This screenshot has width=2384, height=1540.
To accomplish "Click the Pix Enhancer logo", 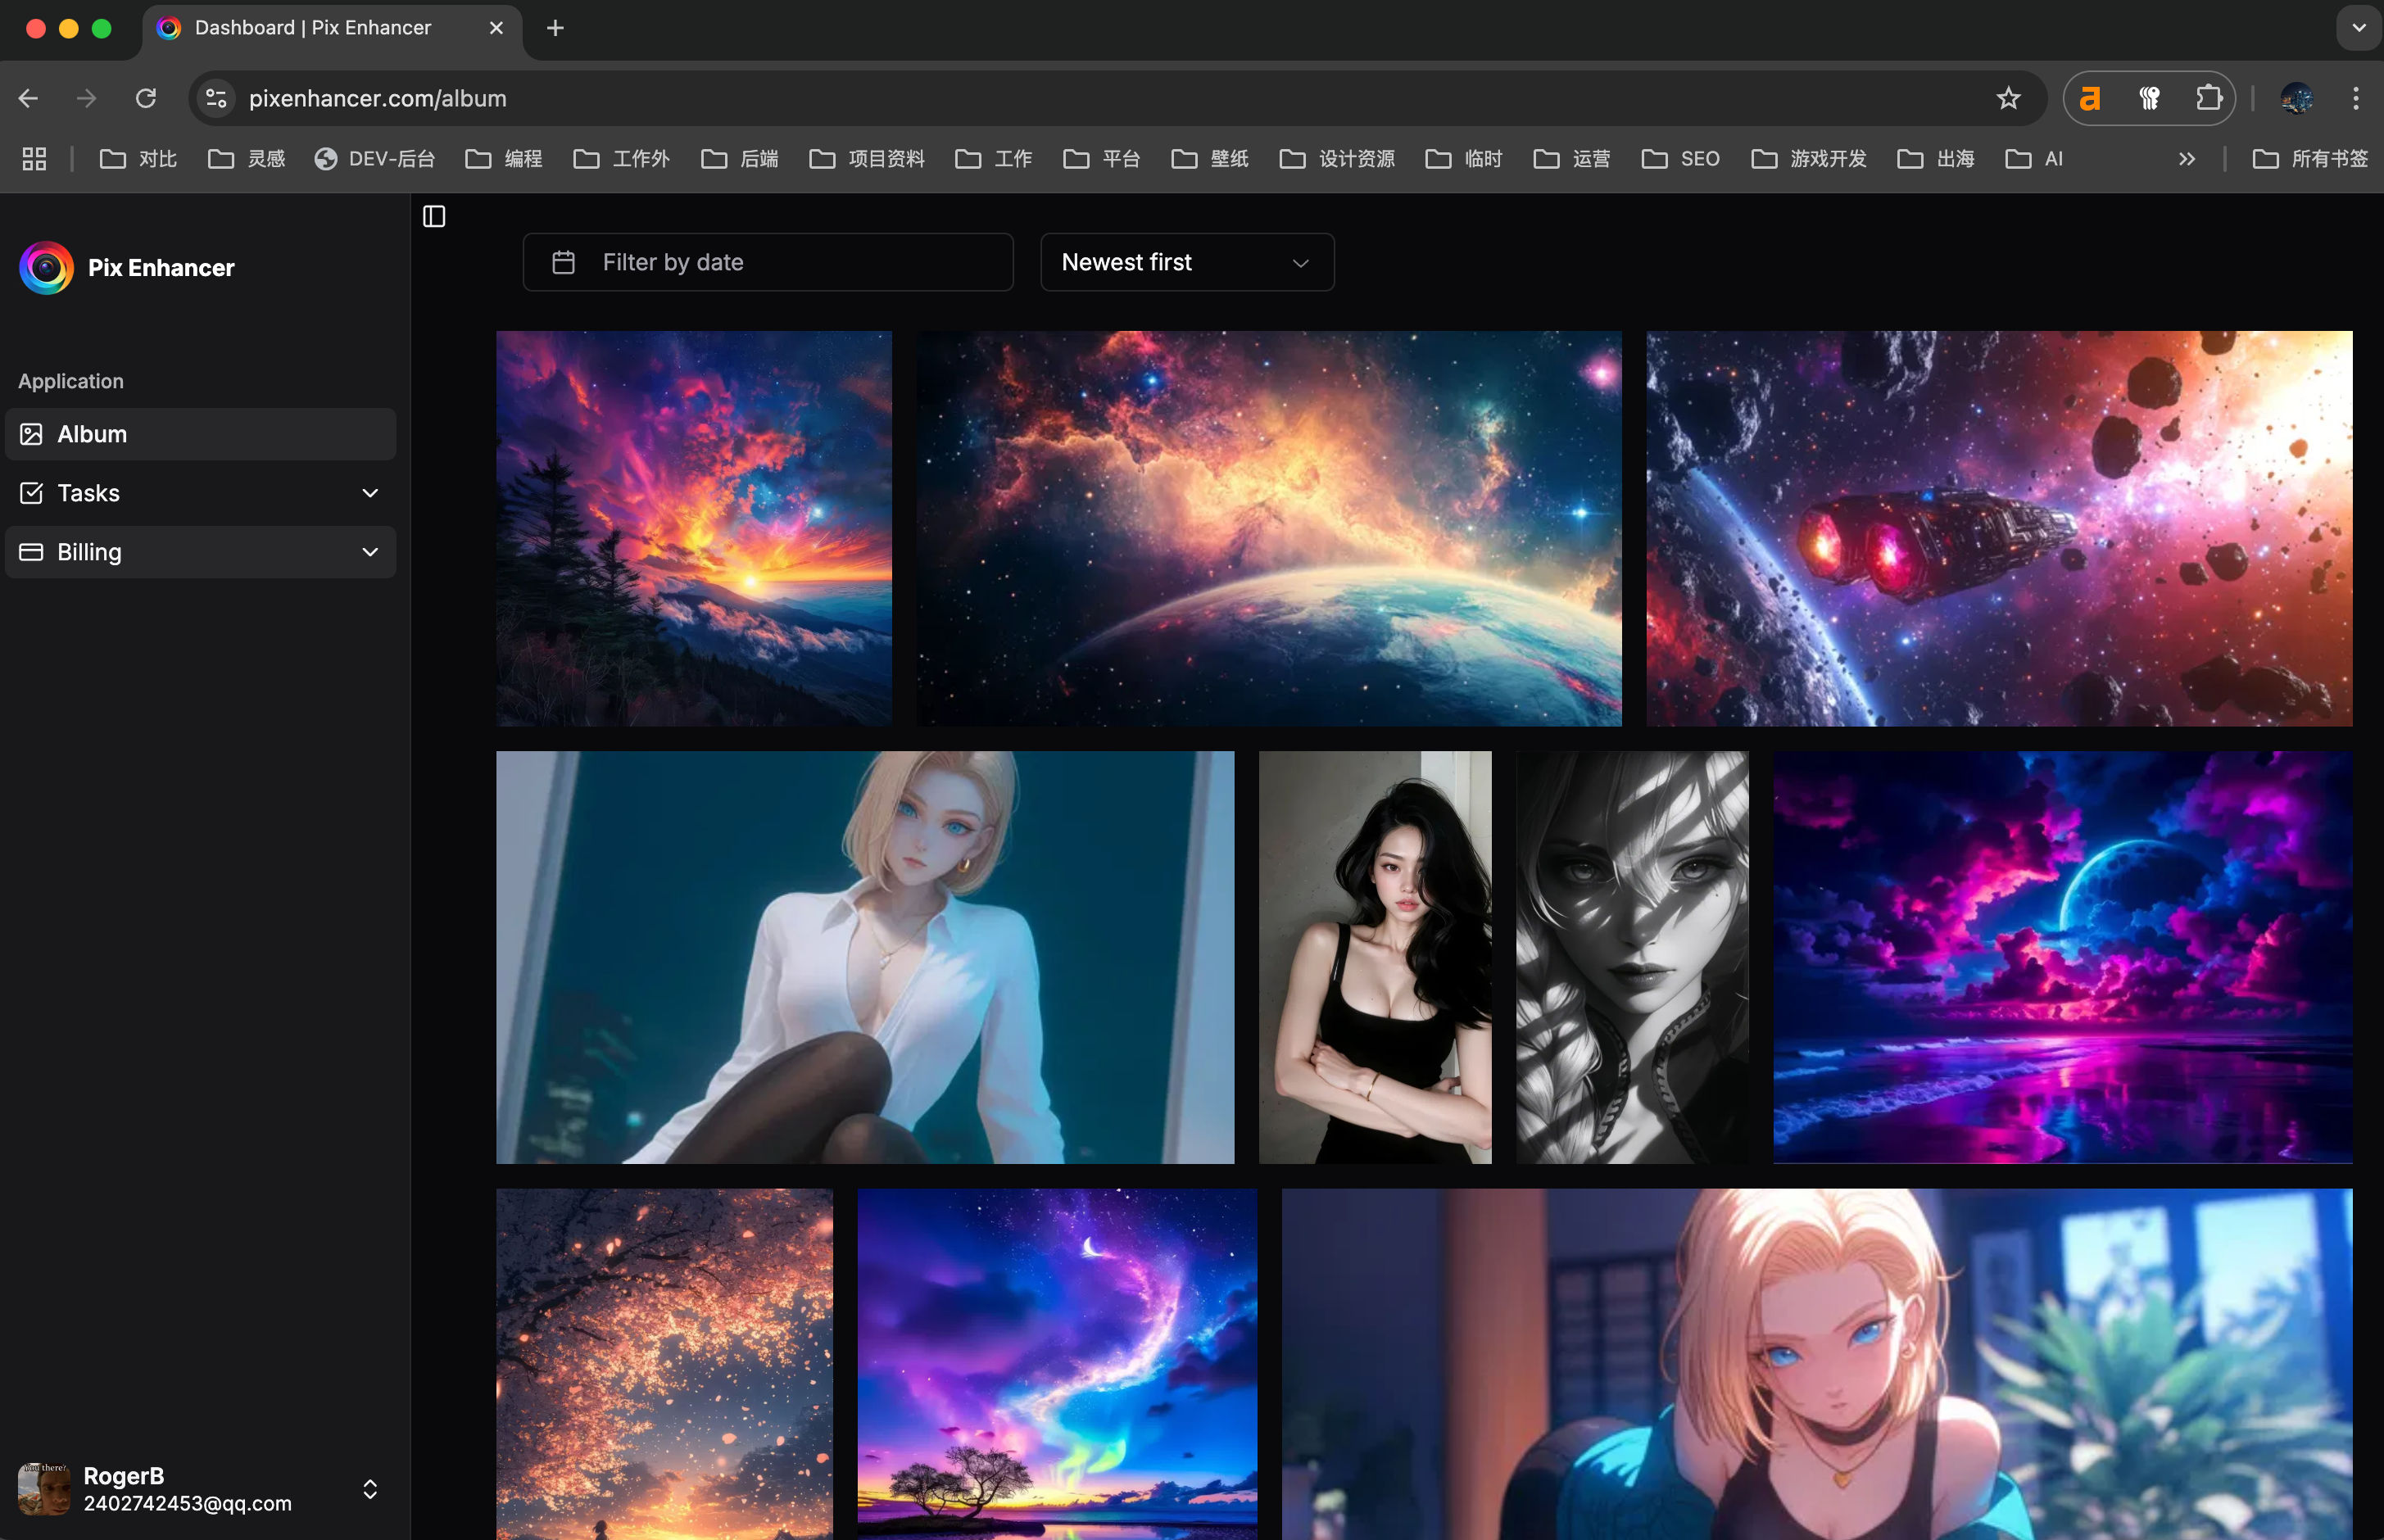I will (46, 268).
